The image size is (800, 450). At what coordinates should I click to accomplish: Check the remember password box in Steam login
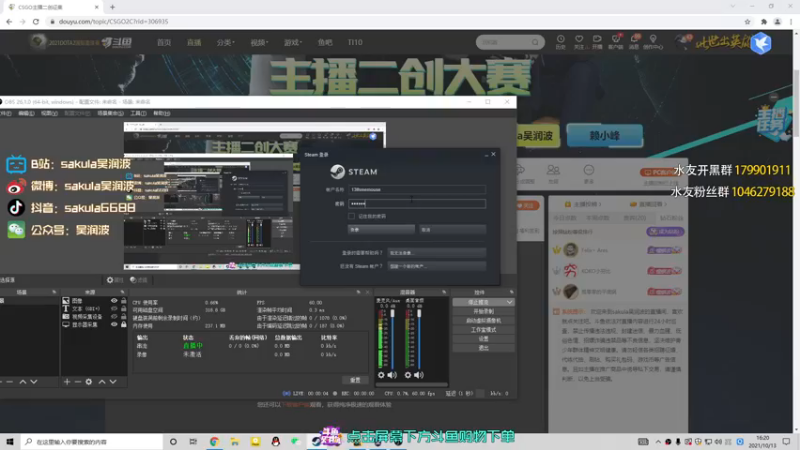[351, 216]
